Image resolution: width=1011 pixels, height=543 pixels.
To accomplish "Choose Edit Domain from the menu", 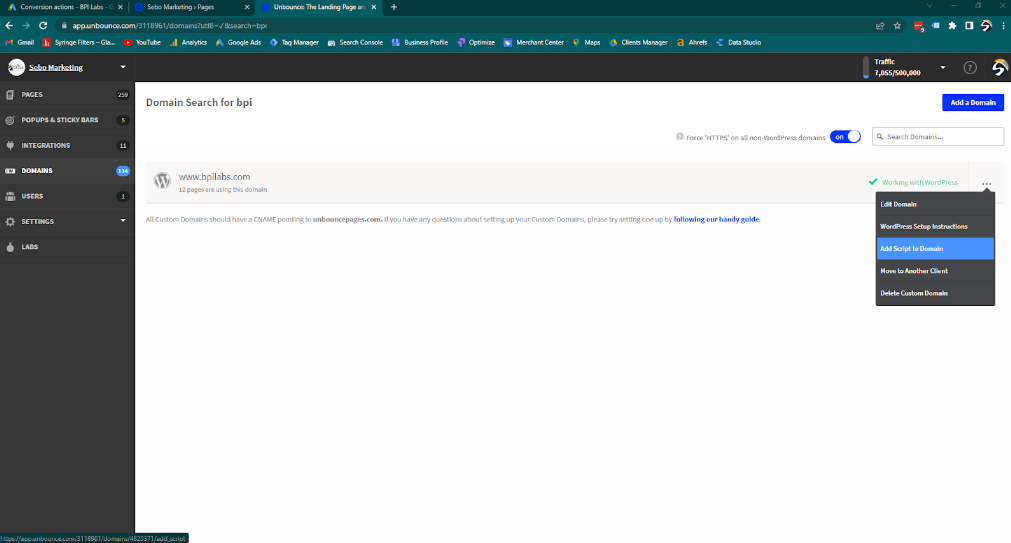I will point(935,204).
